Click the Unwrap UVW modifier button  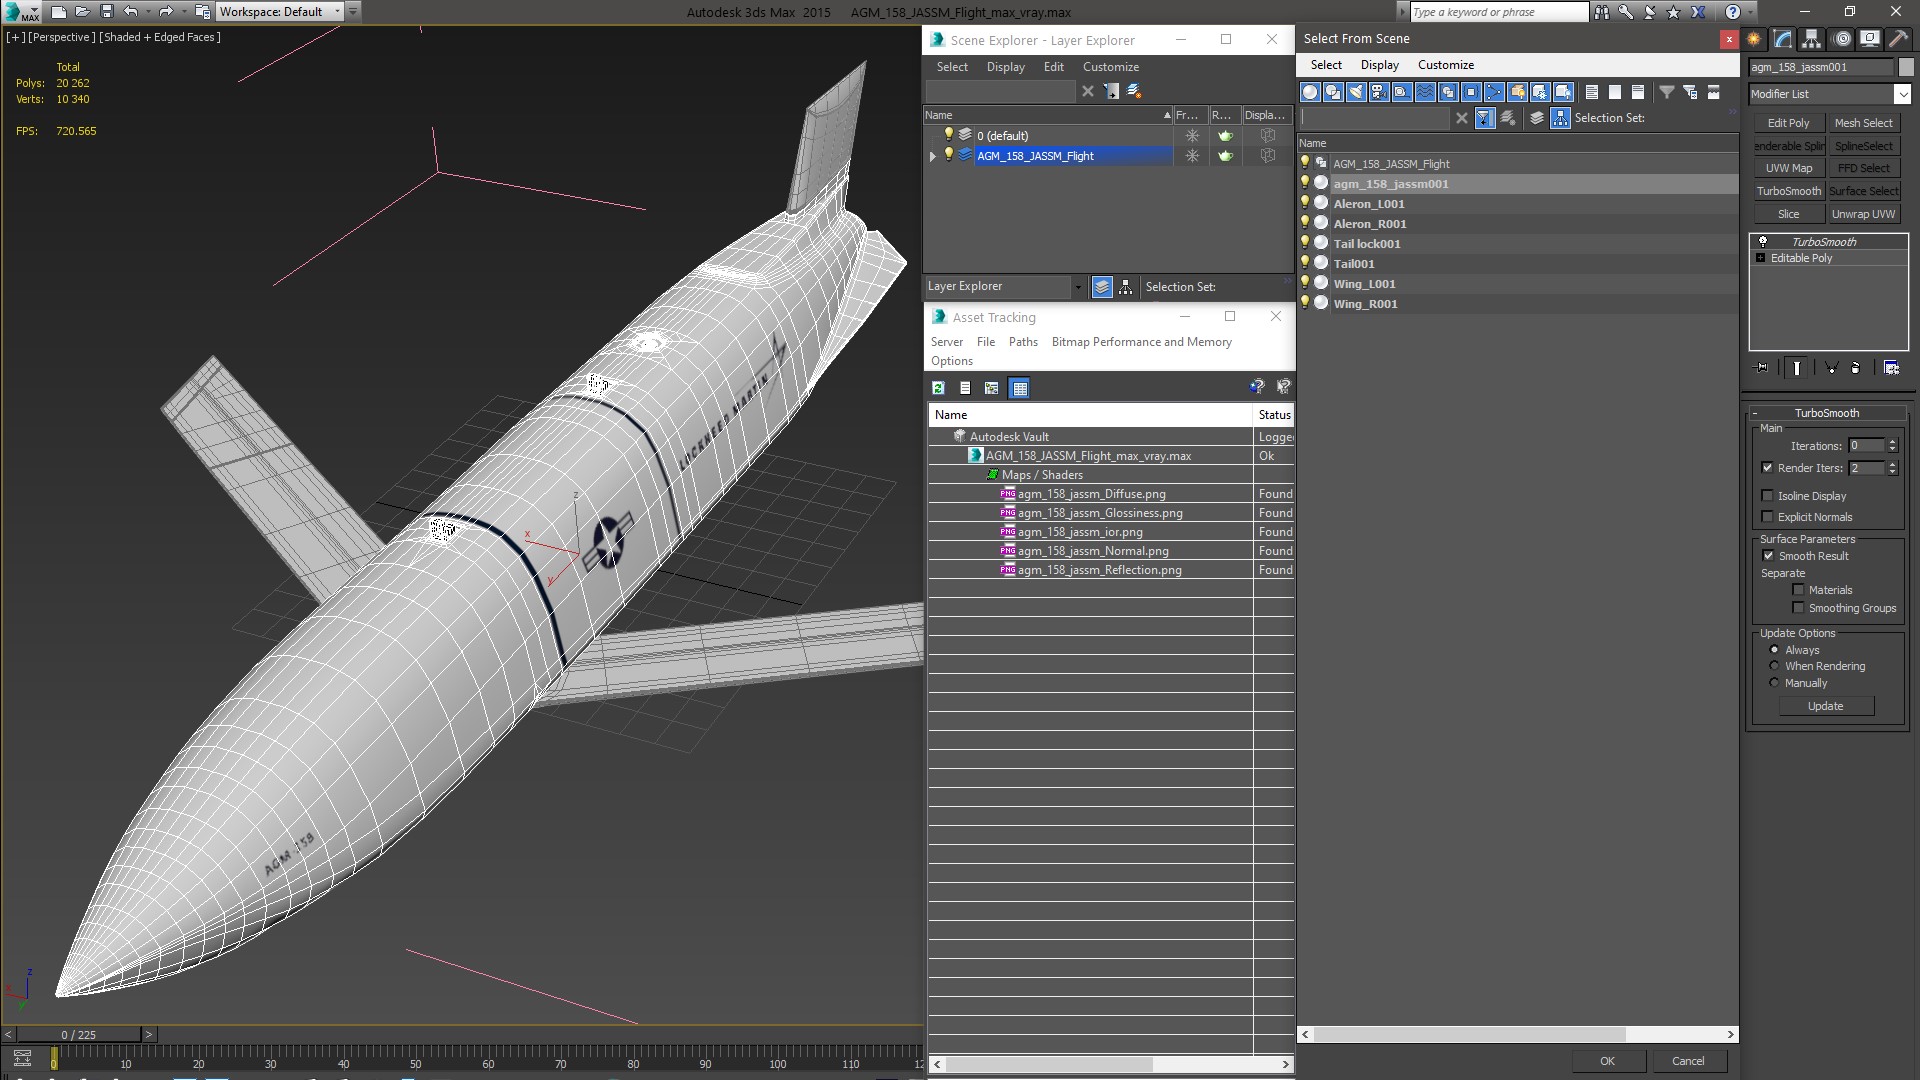point(1863,214)
